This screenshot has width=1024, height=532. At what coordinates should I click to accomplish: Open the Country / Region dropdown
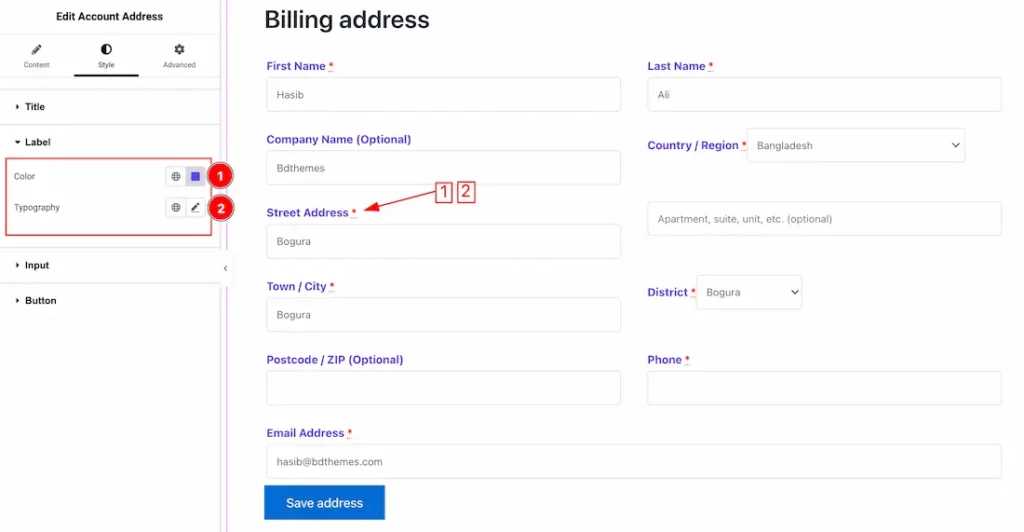pyautogui.click(x=856, y=146)
